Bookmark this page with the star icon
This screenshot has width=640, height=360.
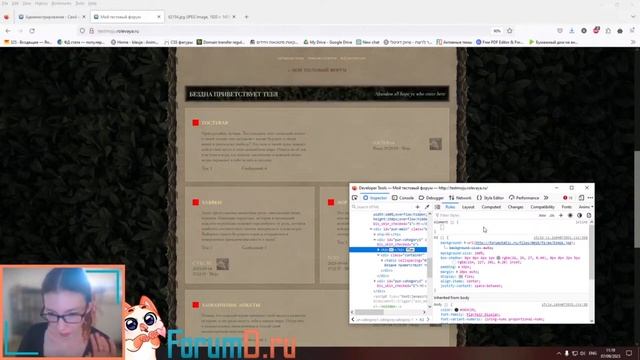[509, 31]
